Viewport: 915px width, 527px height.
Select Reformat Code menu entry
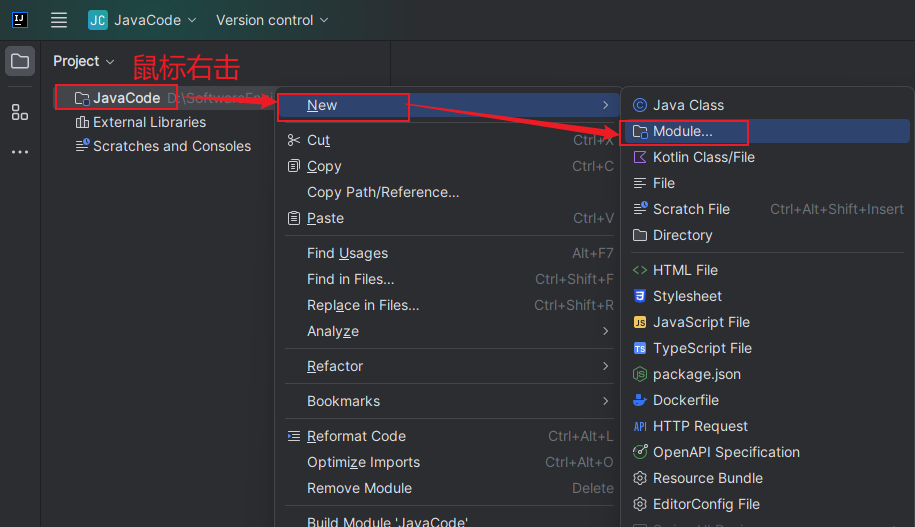pos(356,436)
